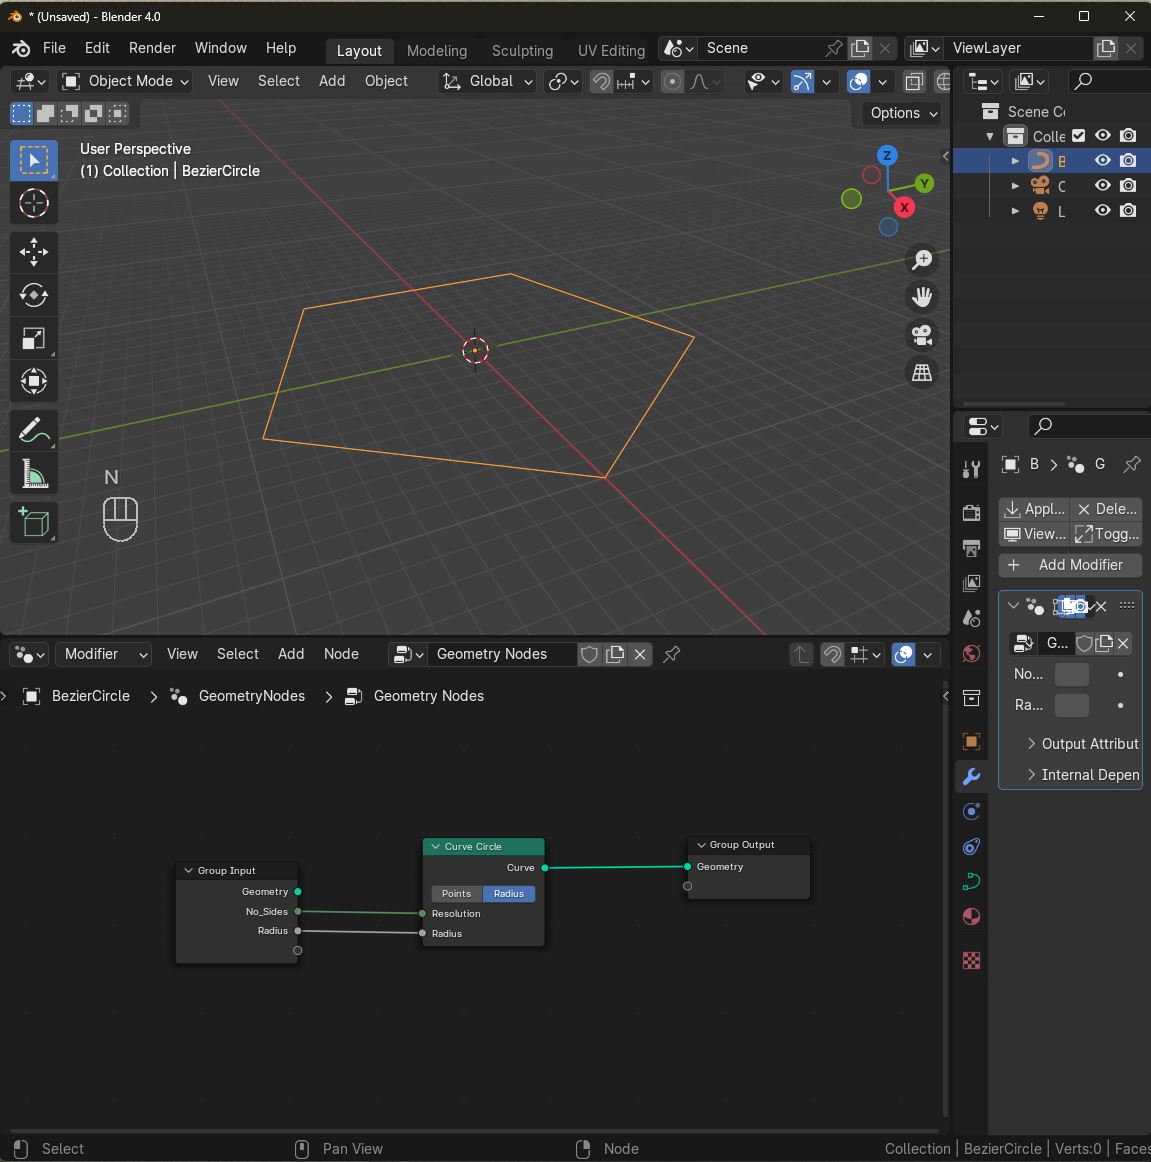
Task: Click the Add Modifier button
Action: click(1069, 565)
